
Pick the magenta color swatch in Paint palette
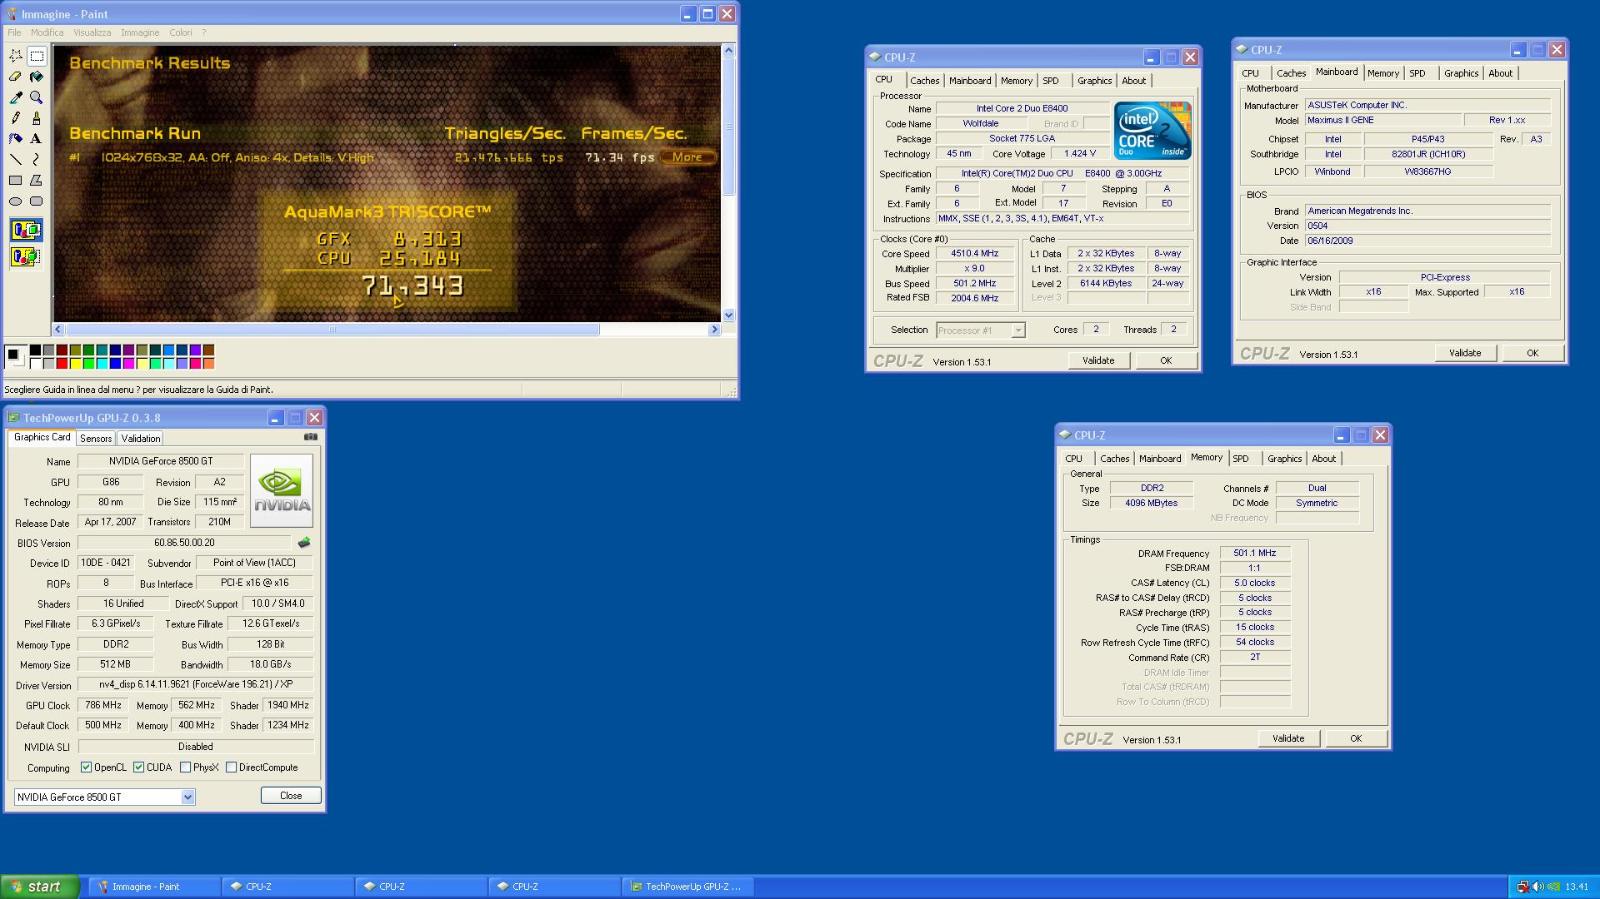[129, 363]
